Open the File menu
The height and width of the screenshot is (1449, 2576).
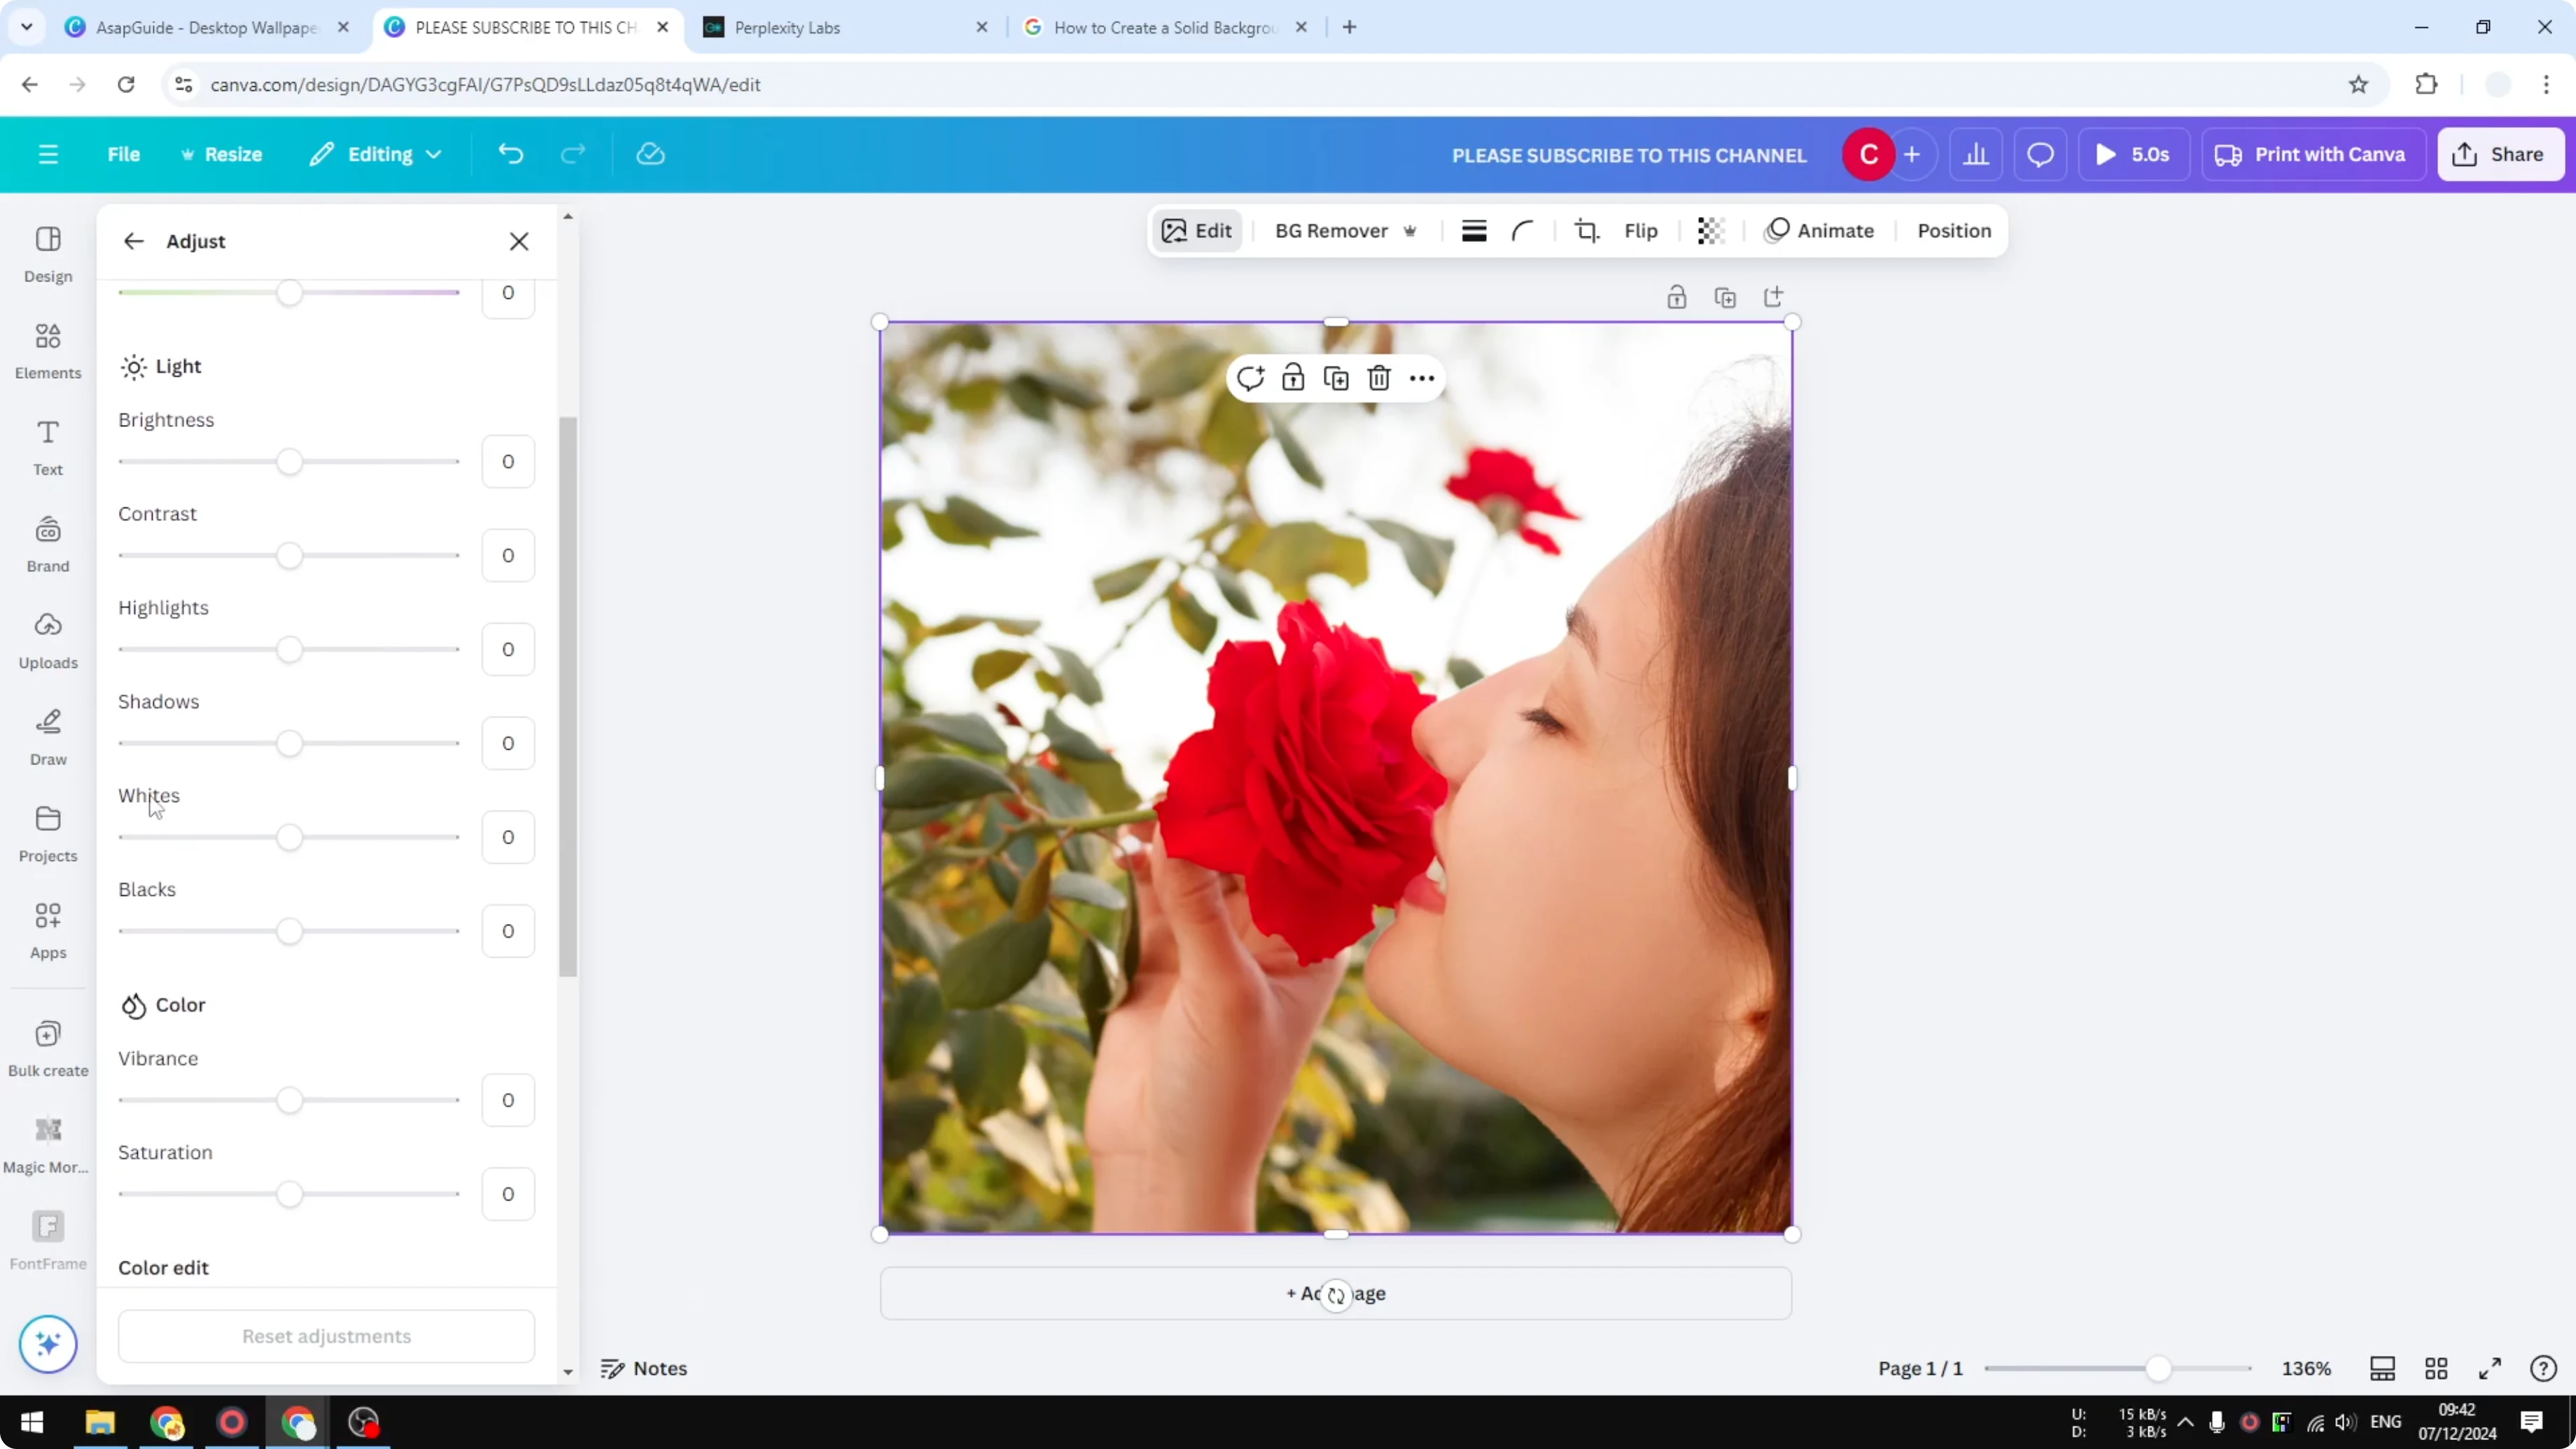click(x=124, y=154)
